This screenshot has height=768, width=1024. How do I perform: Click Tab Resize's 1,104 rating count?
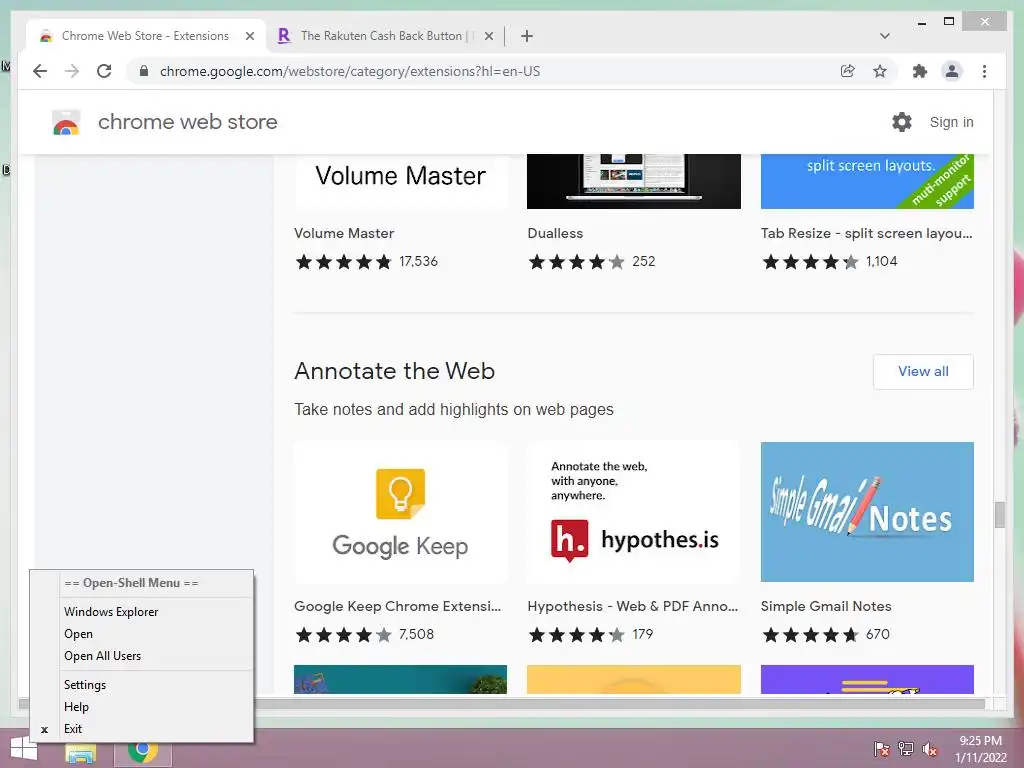pyautogui.click(x=882, y=261)
